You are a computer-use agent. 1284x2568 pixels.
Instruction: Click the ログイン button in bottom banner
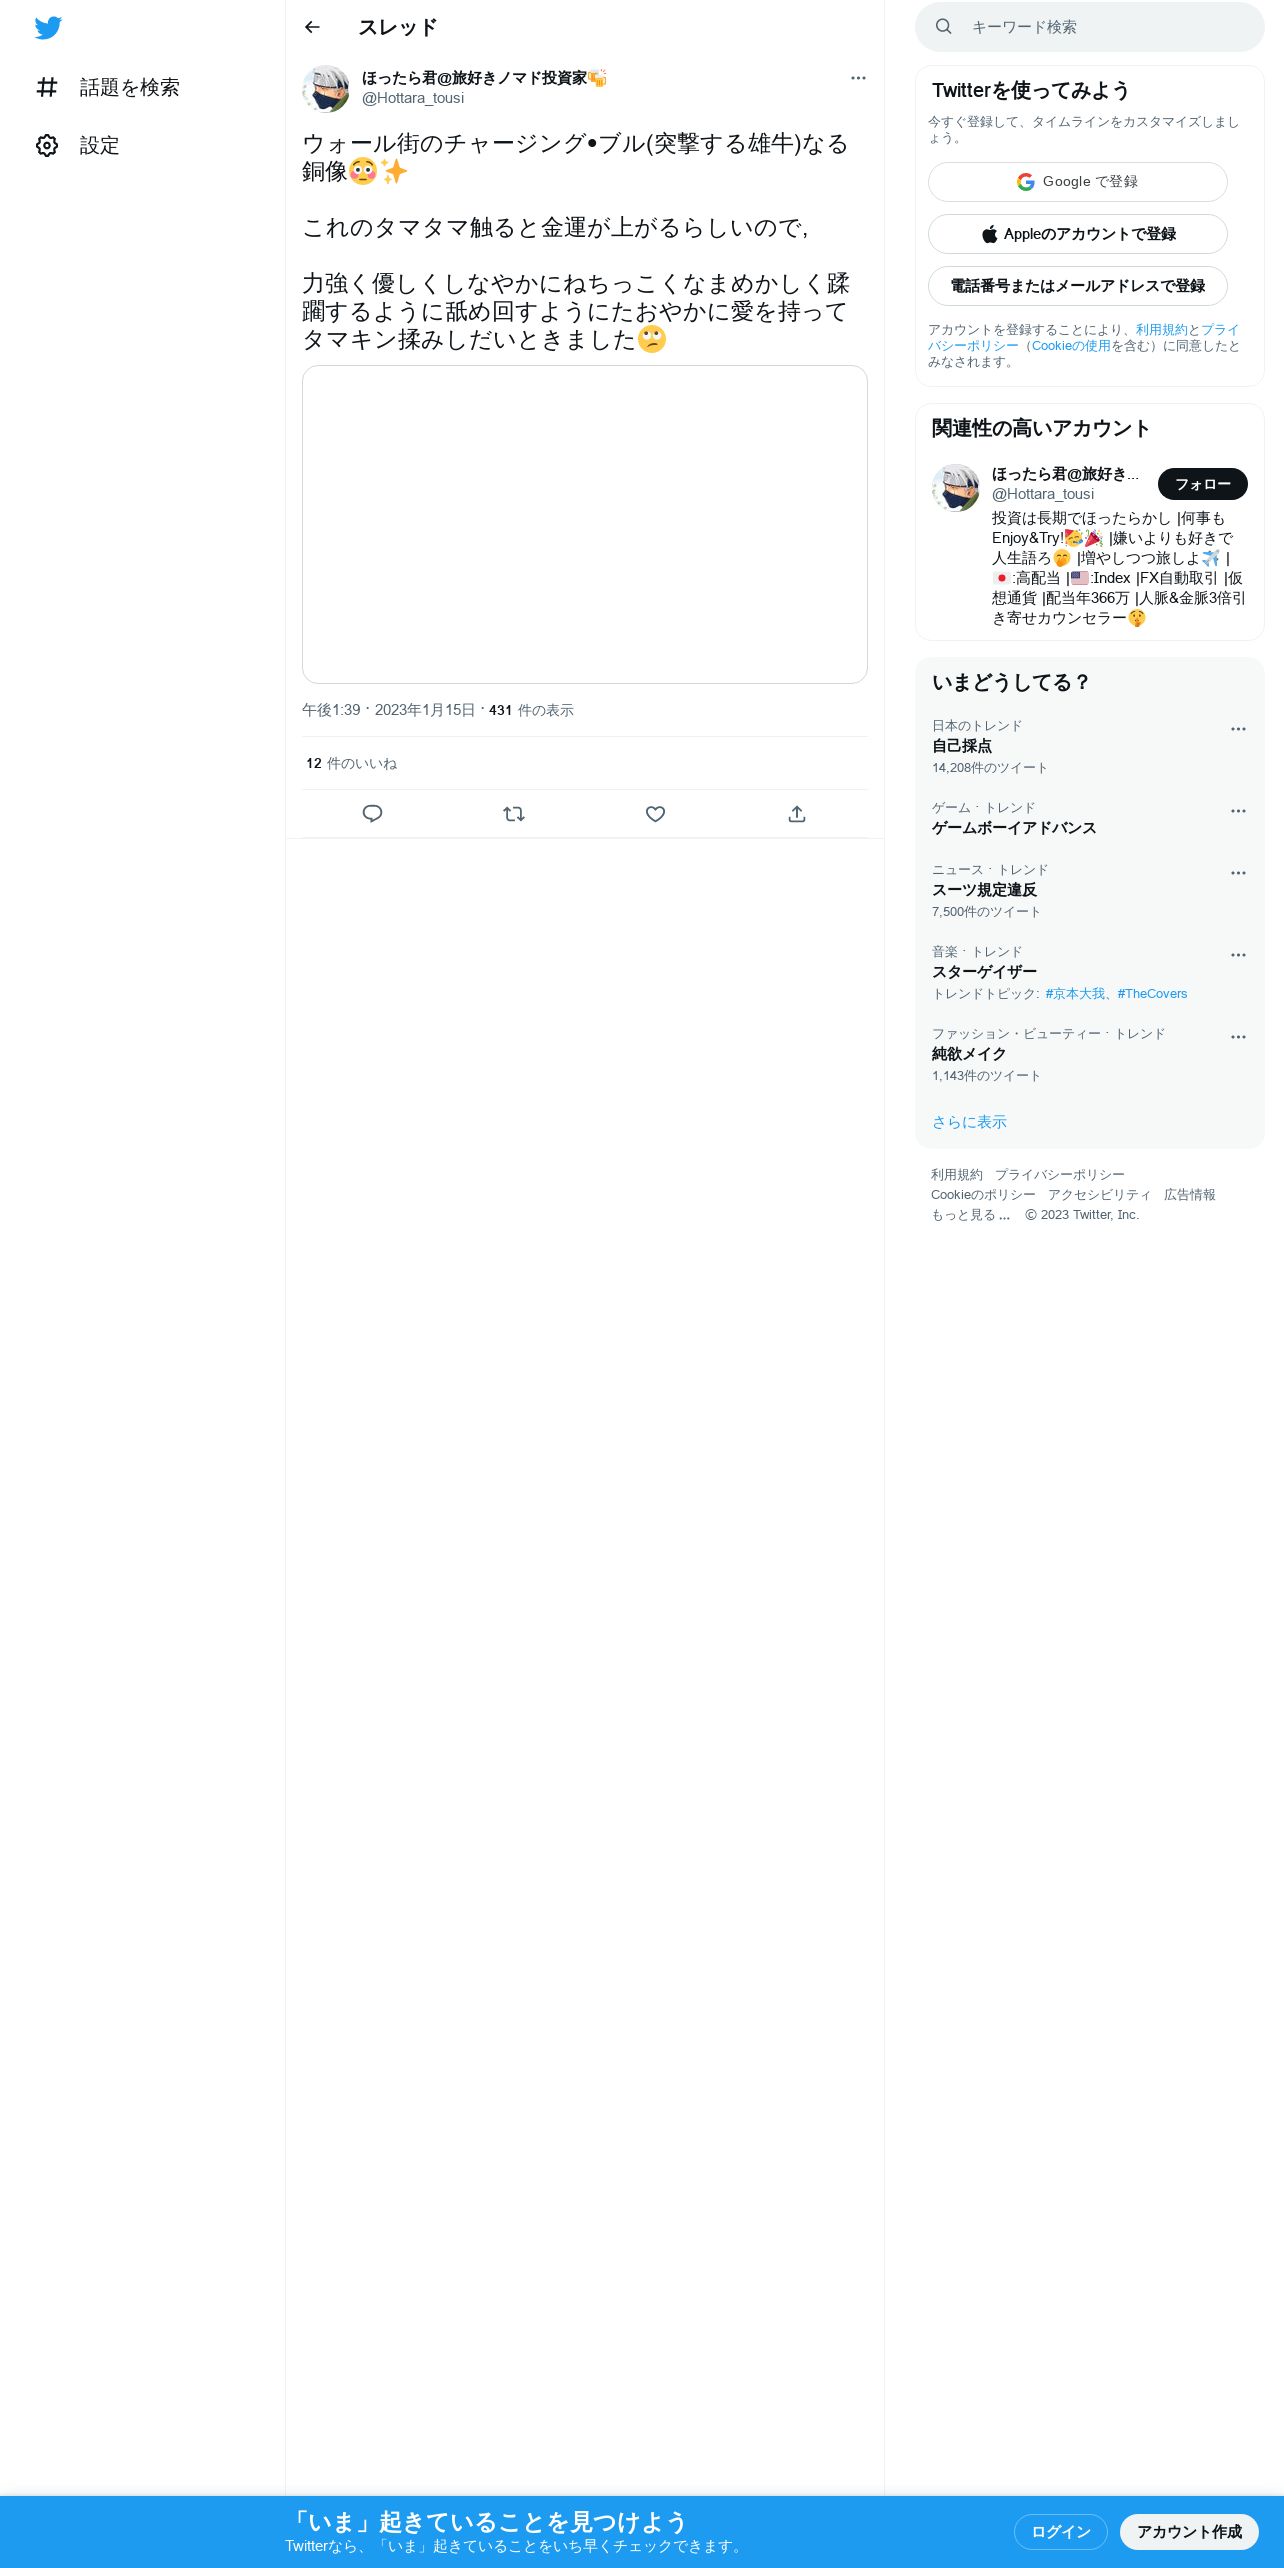1061,2532
